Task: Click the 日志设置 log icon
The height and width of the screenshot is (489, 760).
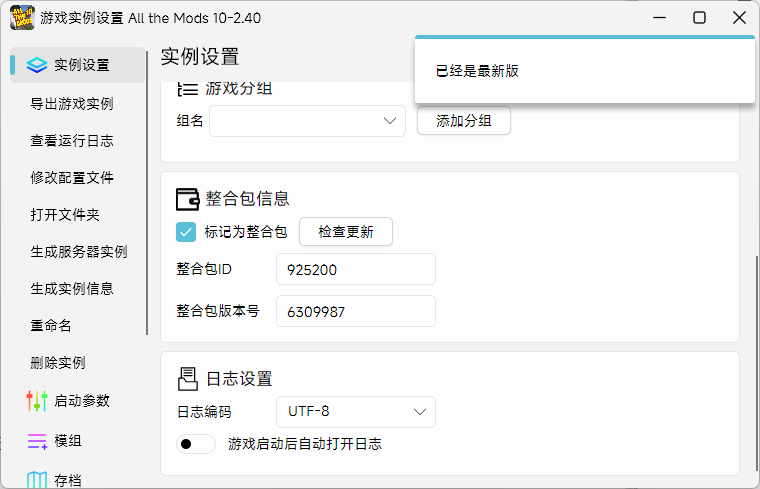Action: (x=188, y=379)
